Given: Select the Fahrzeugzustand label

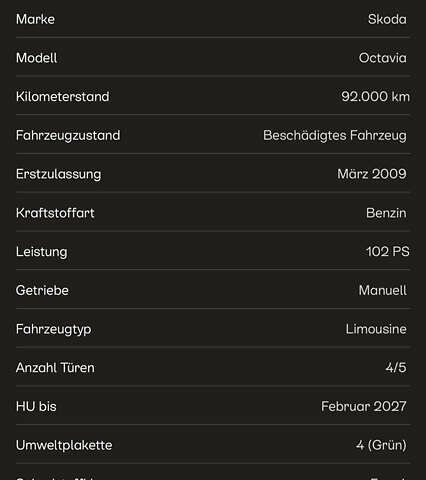Looking at the screenshot, I should (68, 135).
